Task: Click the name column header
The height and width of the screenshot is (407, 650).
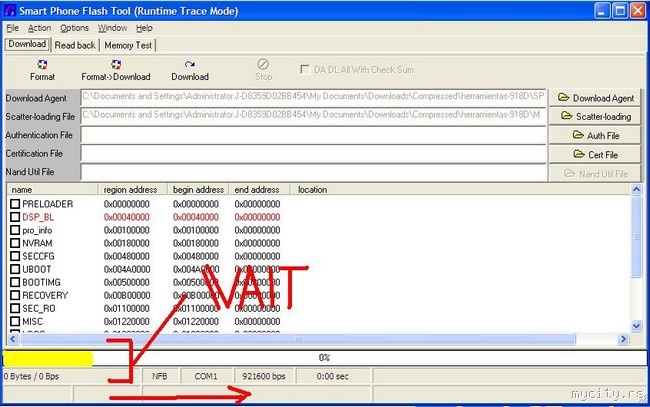Action: 53,189
